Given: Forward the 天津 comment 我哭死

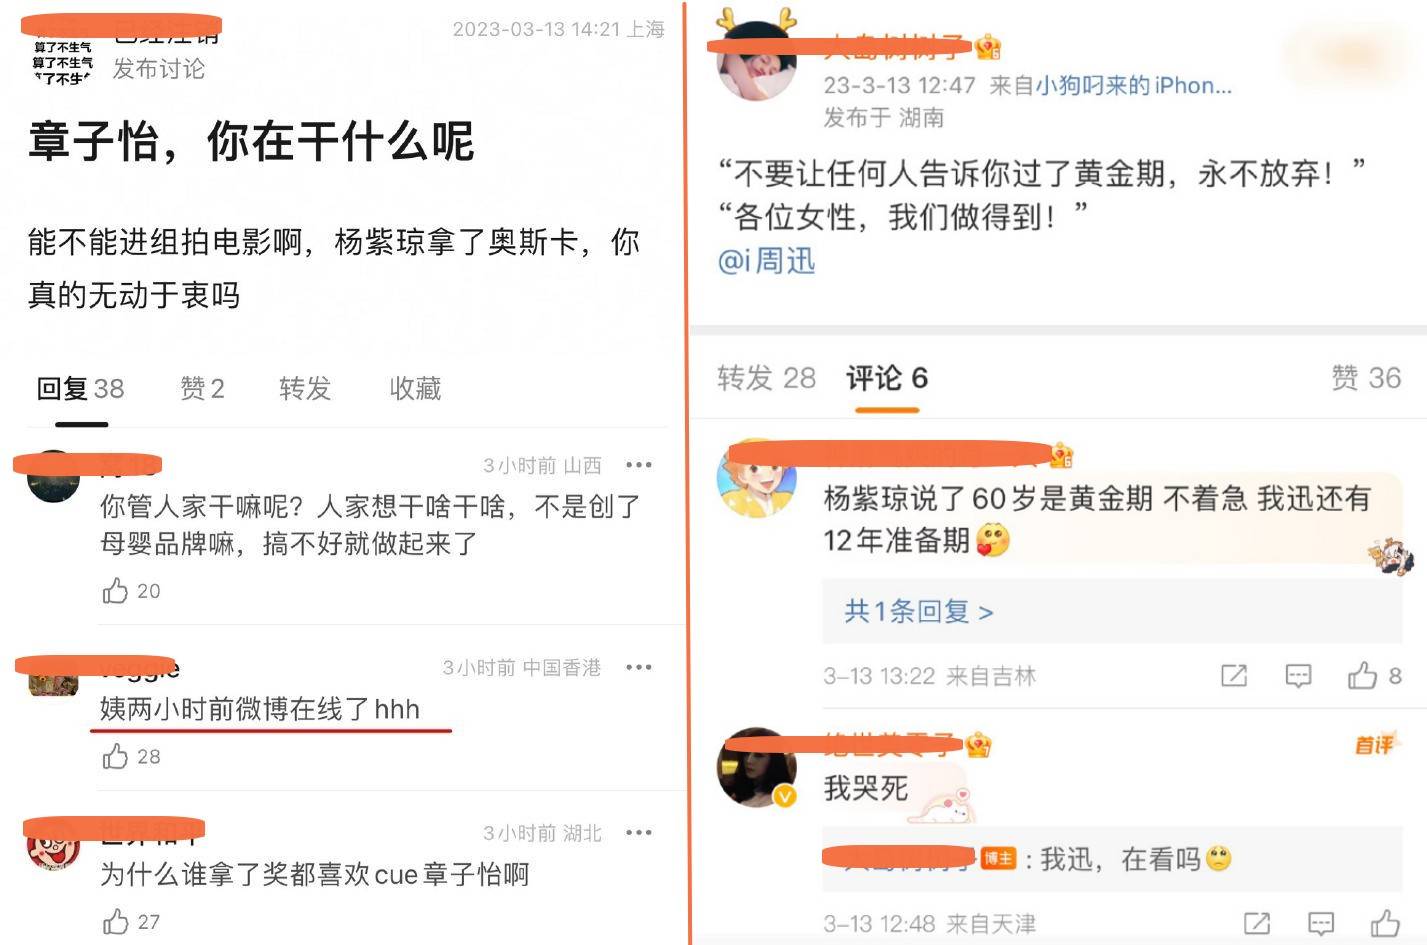Looking at the screenshot, I should pos(1256,923).
